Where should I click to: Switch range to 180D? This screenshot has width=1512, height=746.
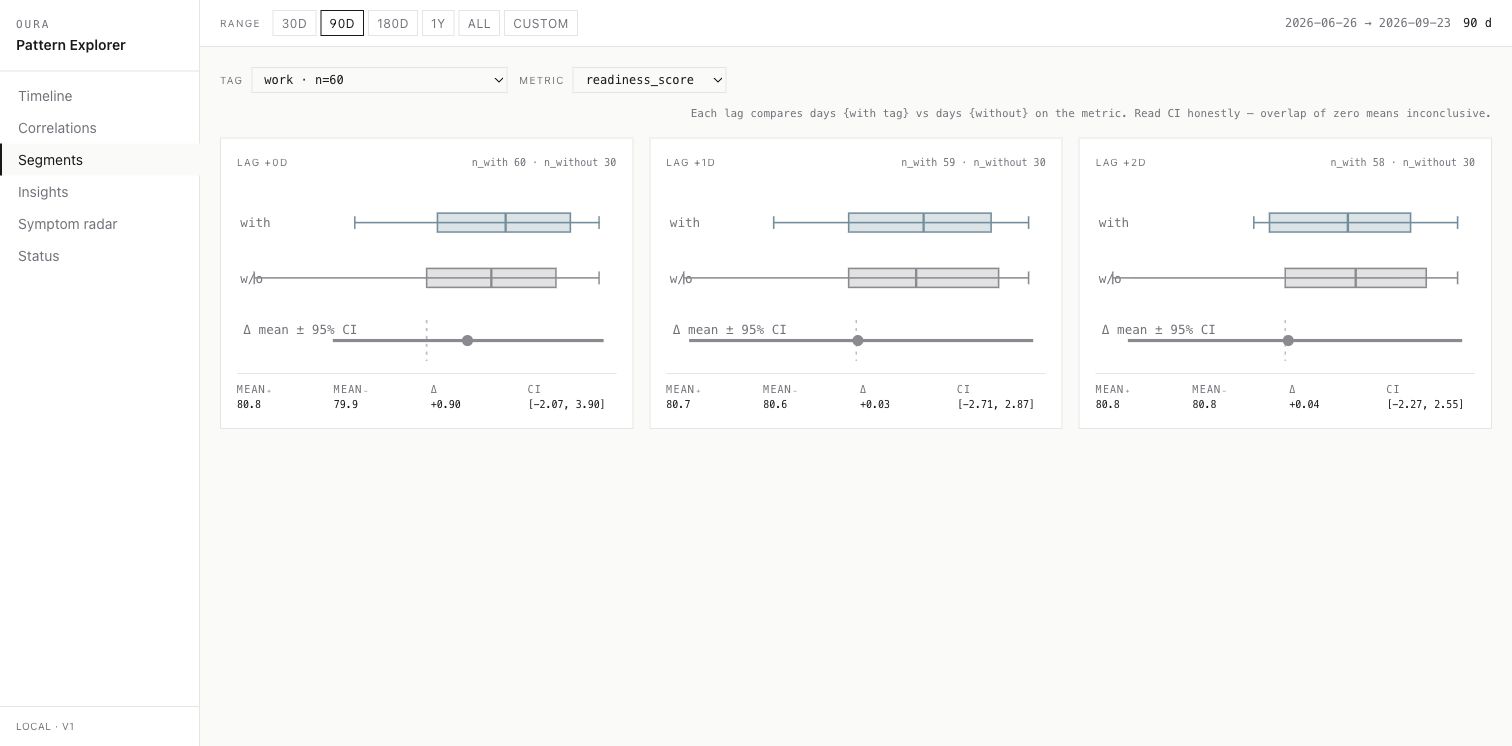(393, 23)
